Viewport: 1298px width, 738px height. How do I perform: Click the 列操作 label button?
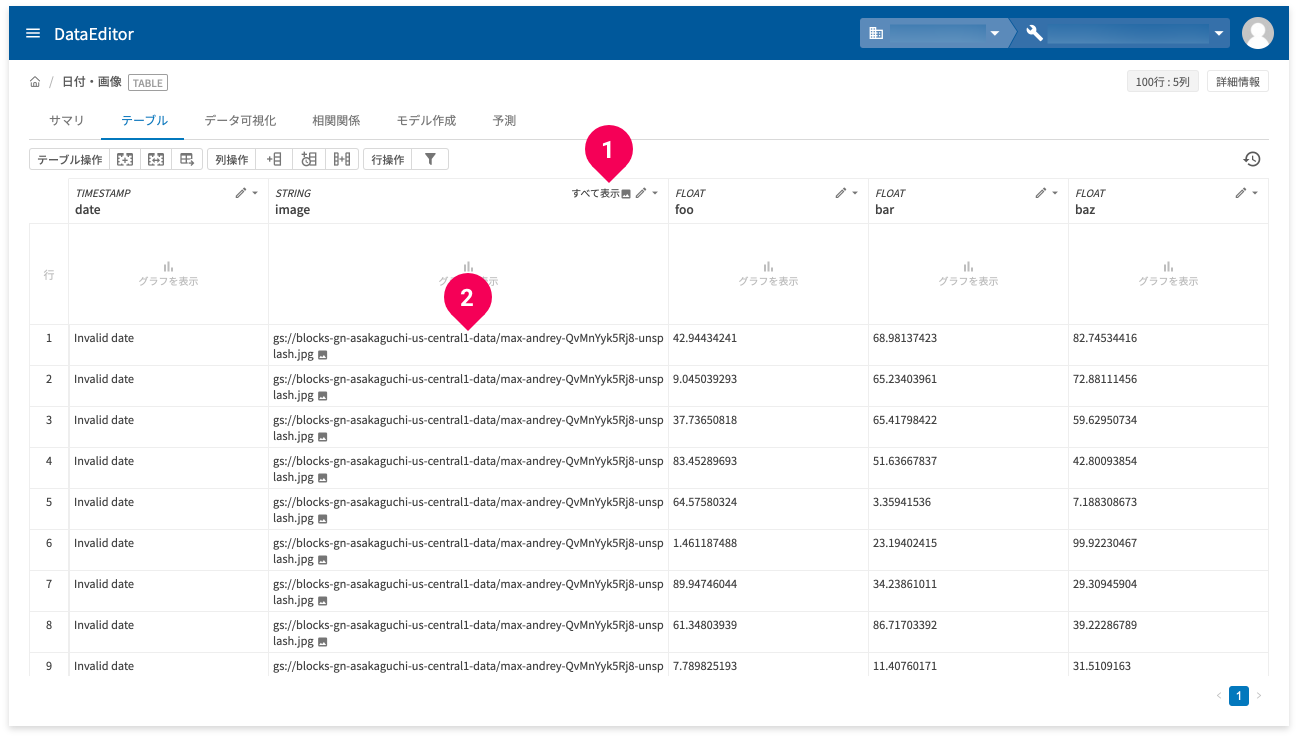[x=232, y=159]
